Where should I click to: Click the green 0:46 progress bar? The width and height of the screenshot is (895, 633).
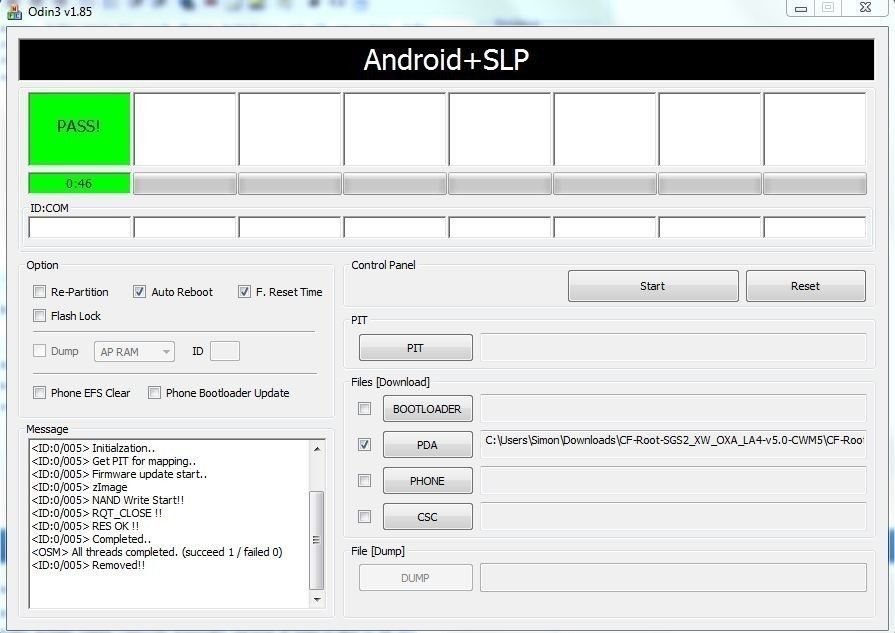(79, 183)
